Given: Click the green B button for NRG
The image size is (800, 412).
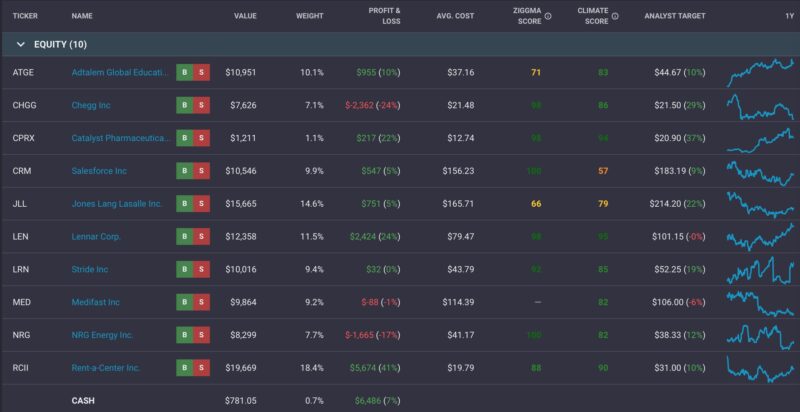Looking at the screenshot, I should coord(185,335).
